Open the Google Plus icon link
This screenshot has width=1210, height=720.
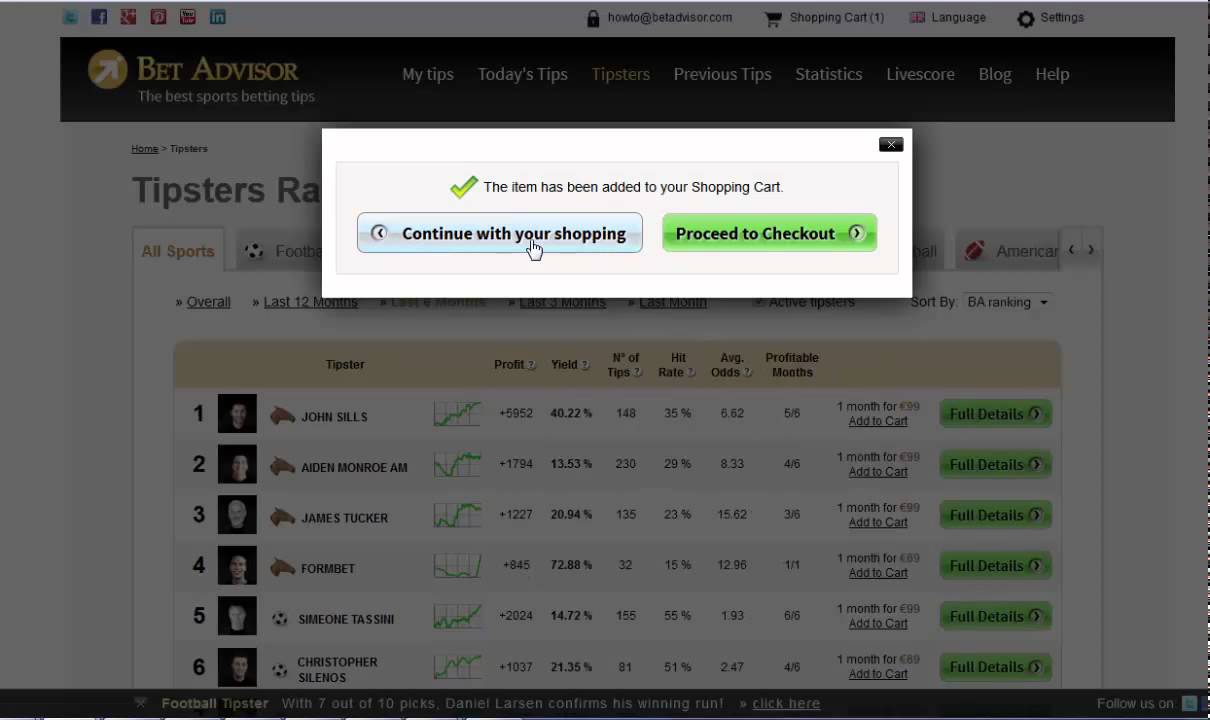pyautogui.click(x=128, y=17)
